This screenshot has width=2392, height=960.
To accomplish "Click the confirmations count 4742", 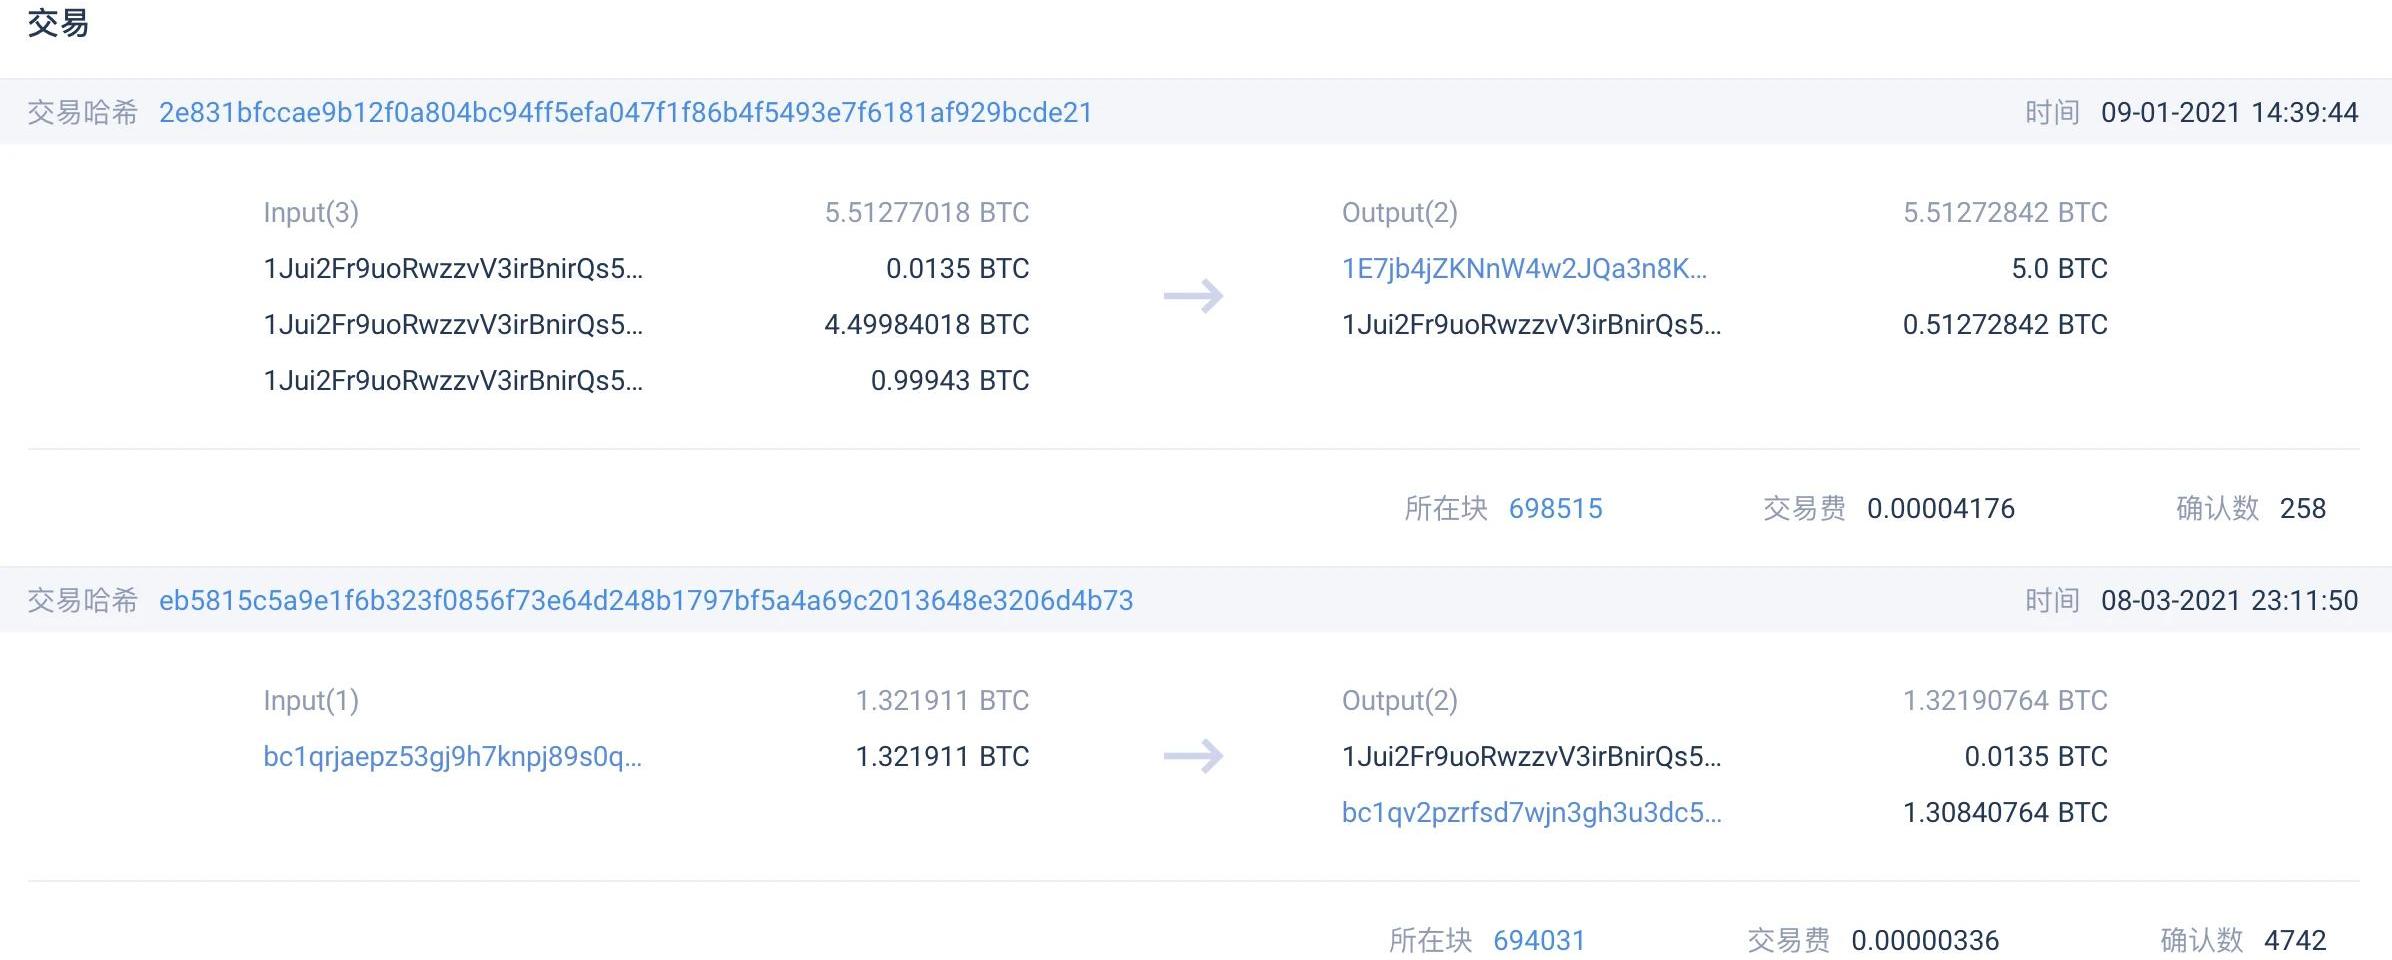I will click(x=2294, y=940).
